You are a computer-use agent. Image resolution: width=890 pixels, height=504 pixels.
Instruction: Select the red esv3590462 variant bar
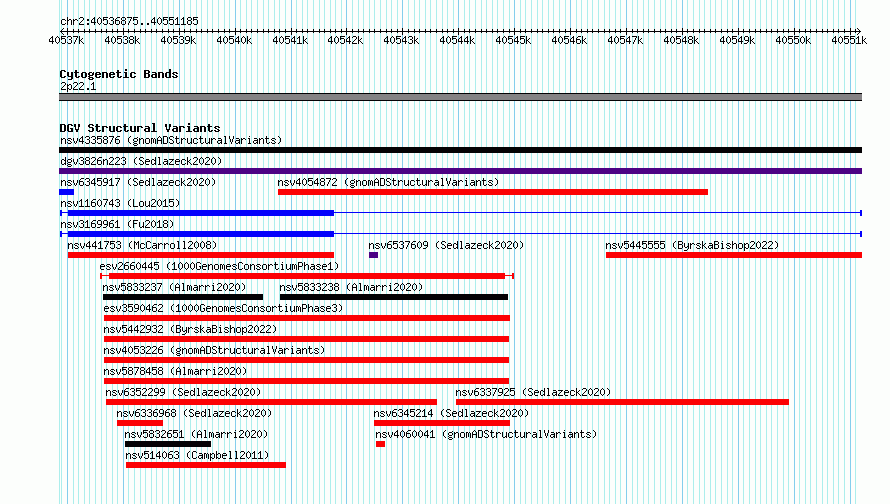click(307, 318)
